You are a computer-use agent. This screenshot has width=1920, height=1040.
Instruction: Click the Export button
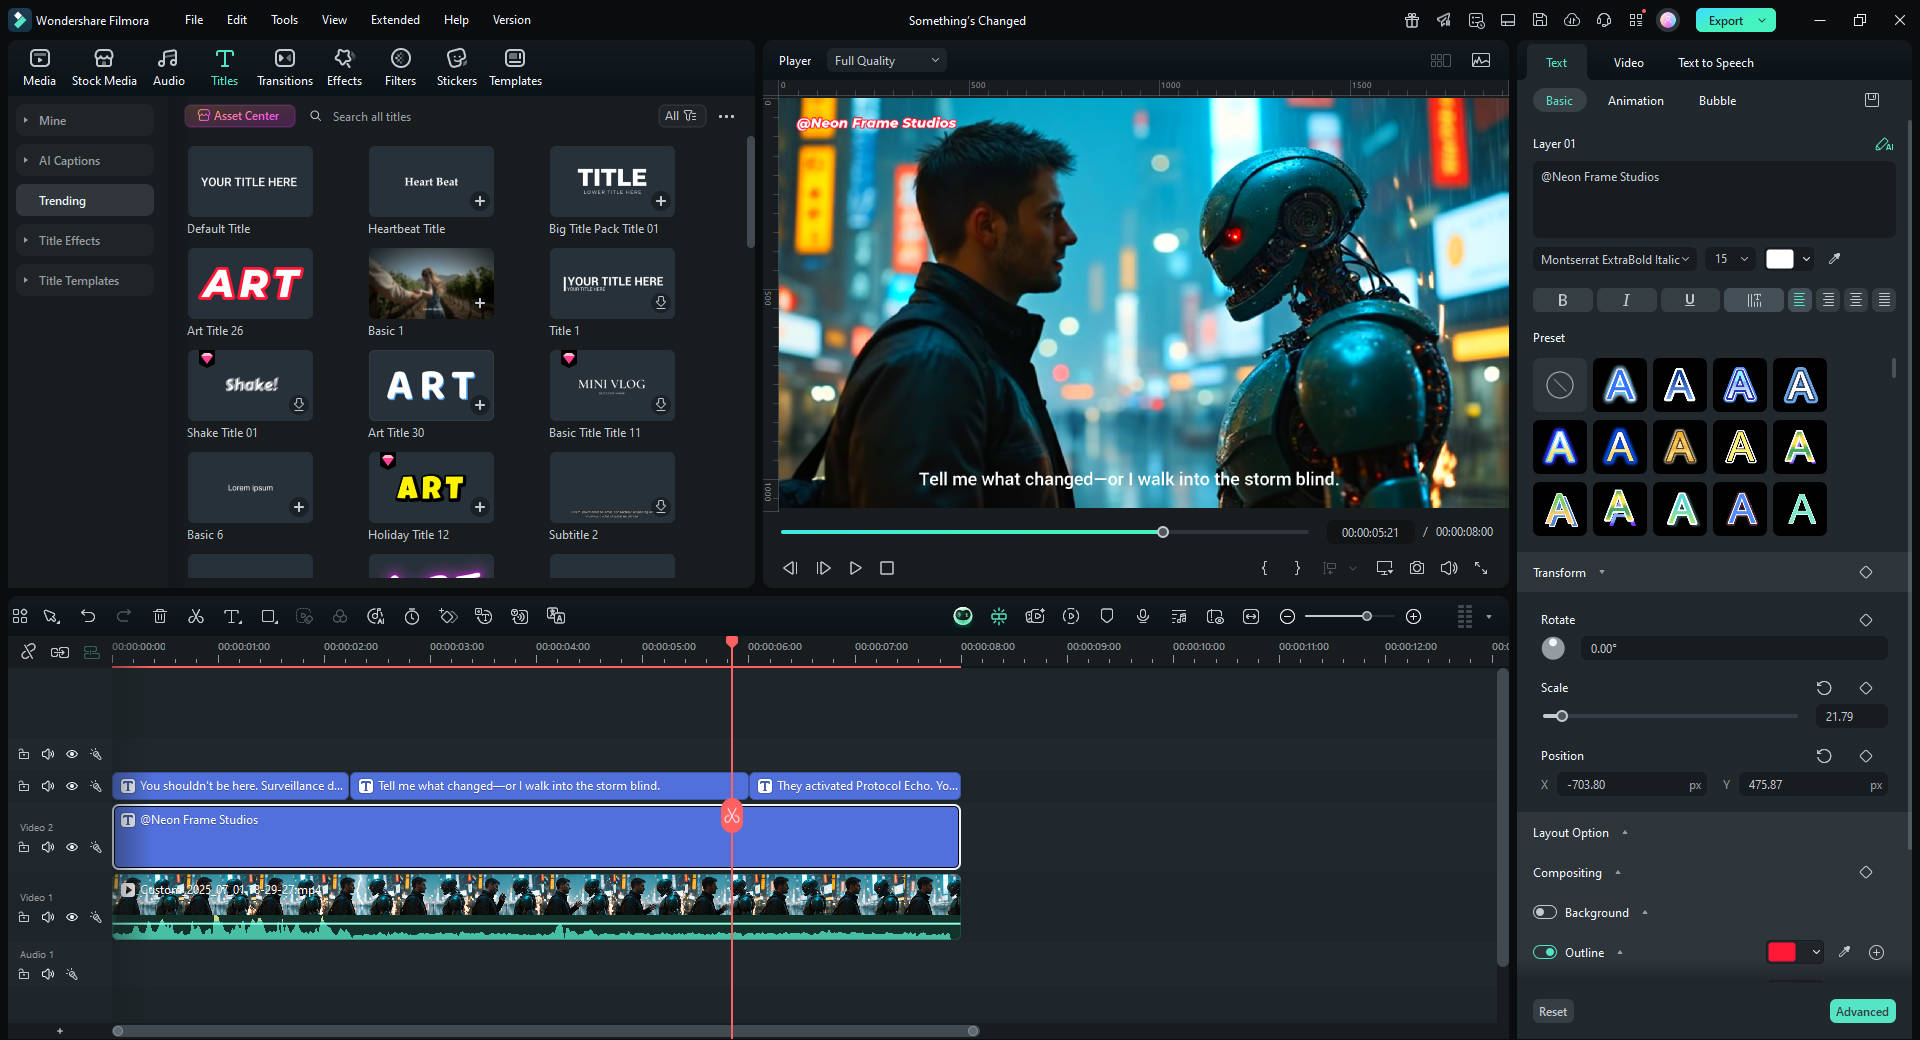[1726, 20]
